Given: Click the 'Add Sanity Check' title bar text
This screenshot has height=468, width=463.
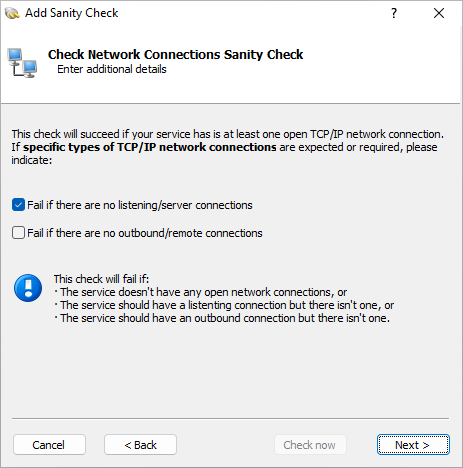Looking at the screenshot, I should point(71,13).
